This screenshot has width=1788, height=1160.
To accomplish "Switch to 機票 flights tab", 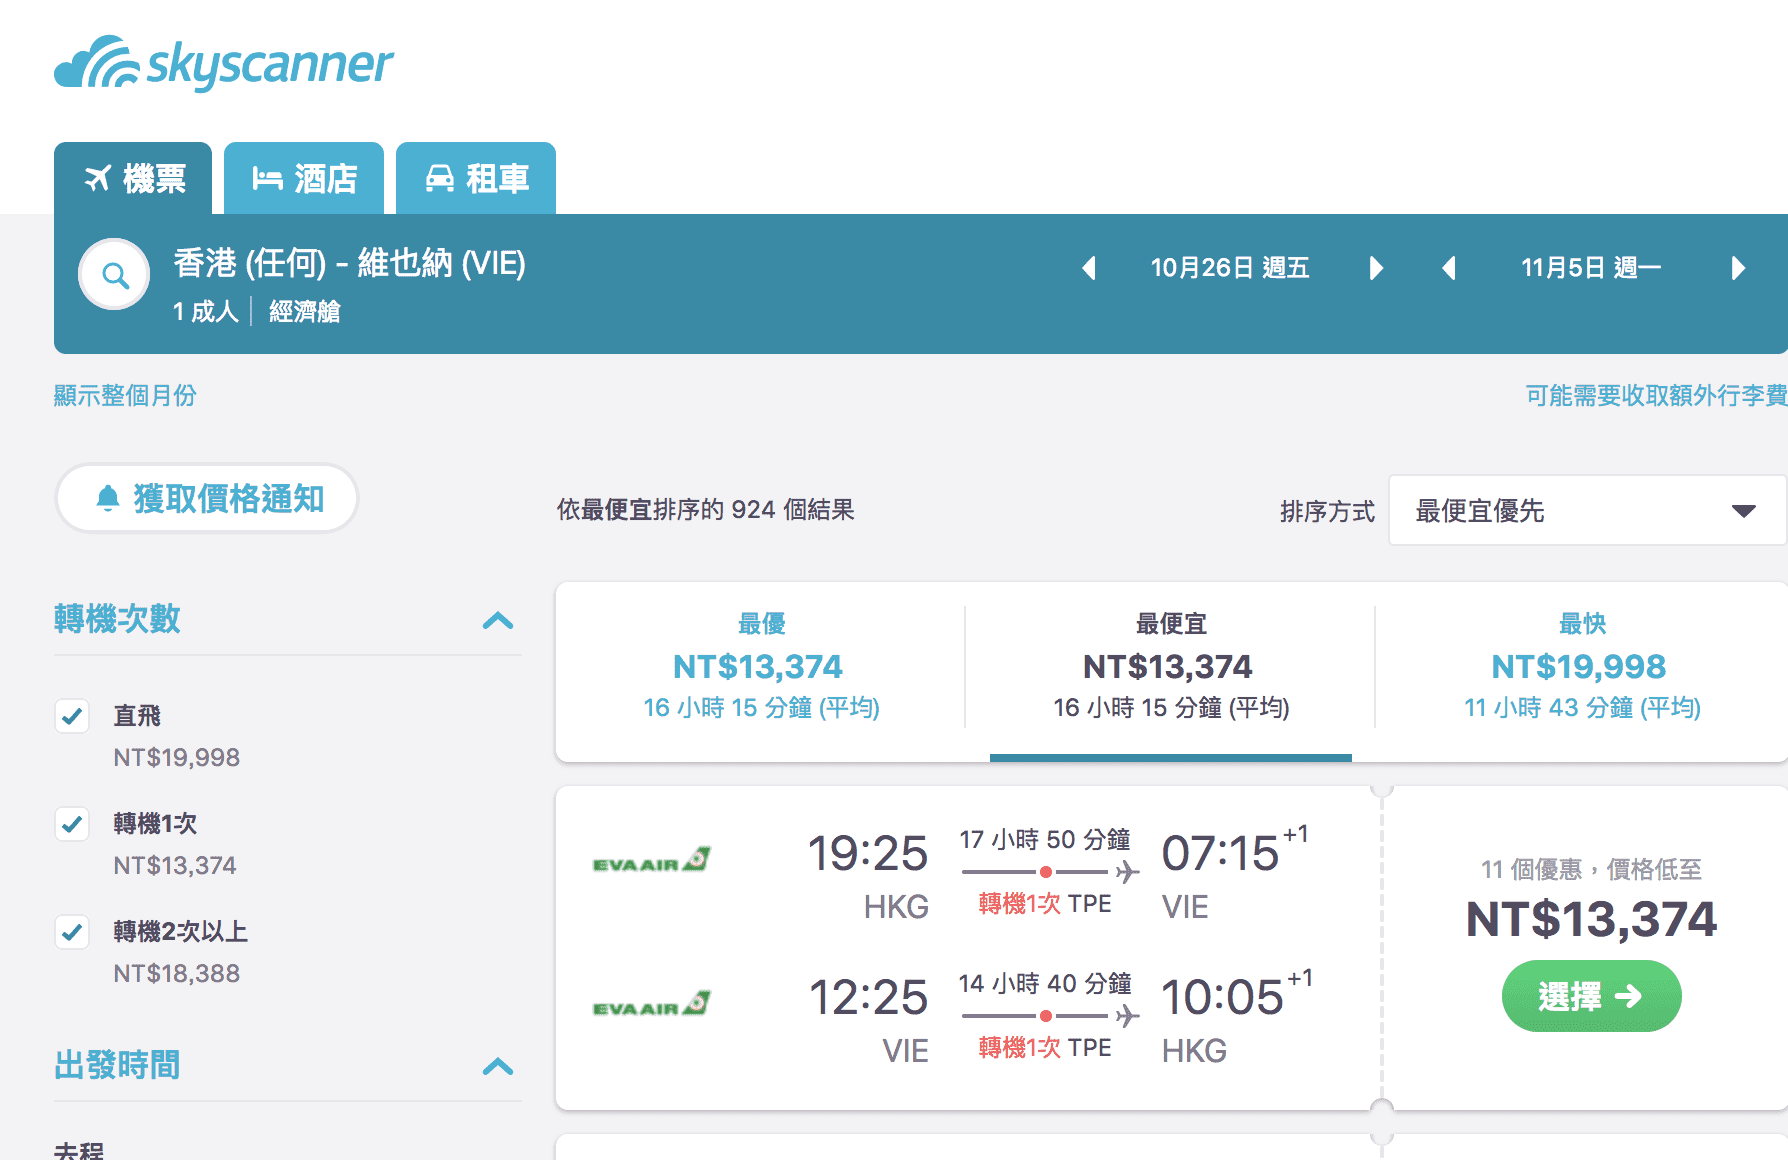I will [x=133, y=178].
